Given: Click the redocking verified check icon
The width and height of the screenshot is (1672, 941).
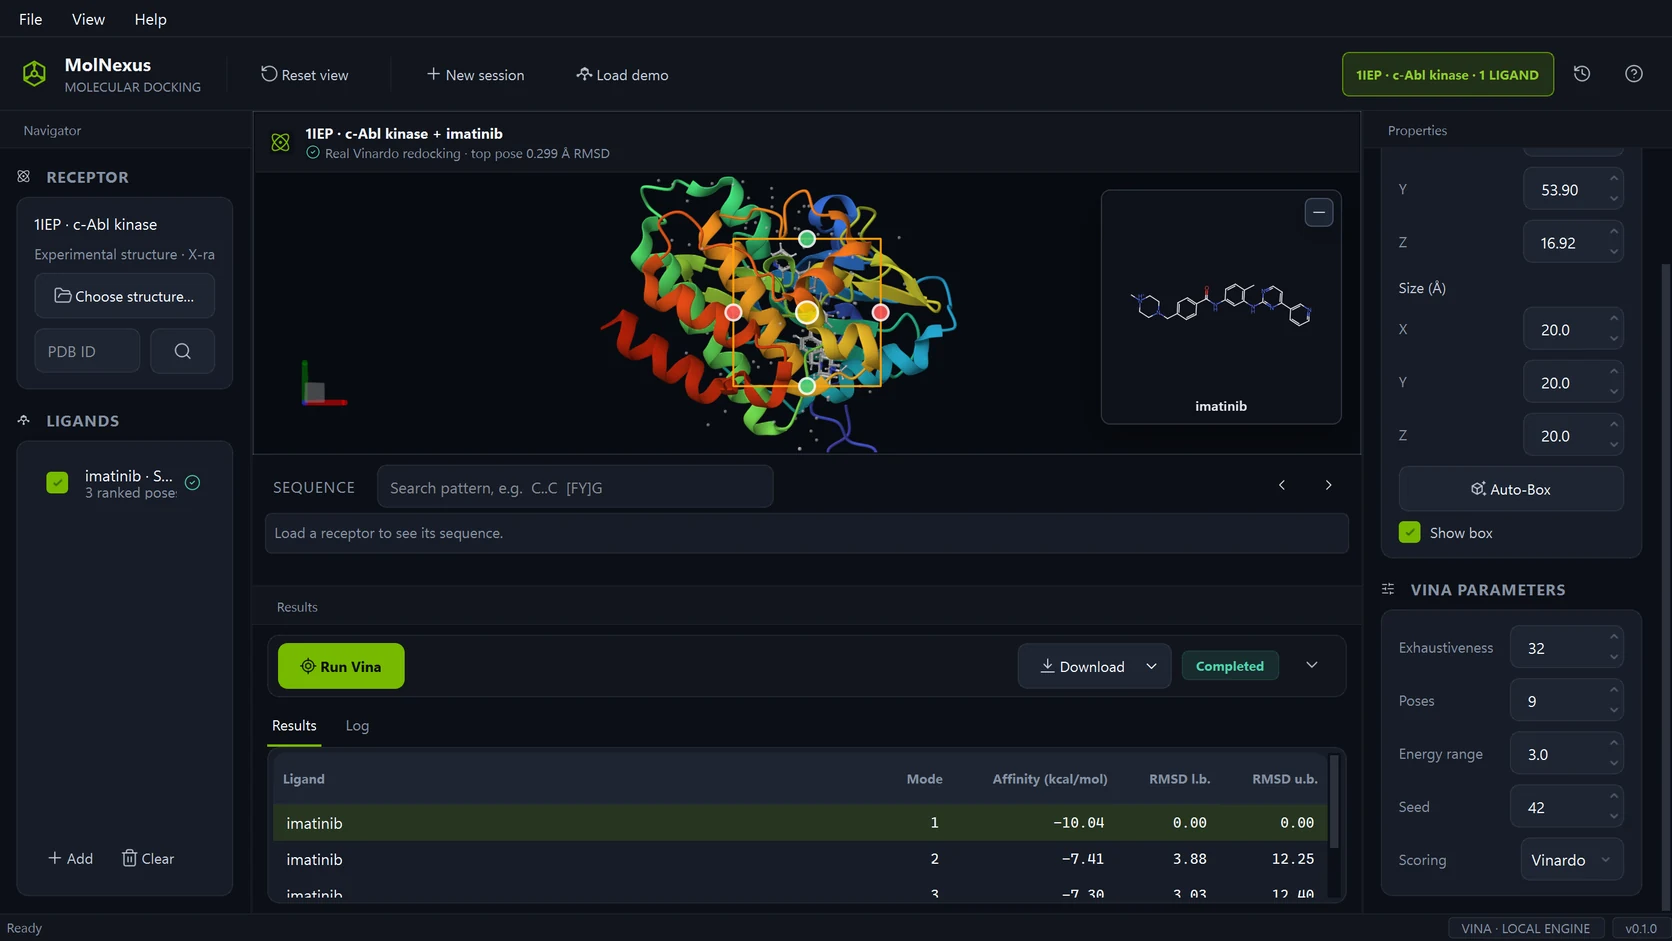Looking at the screenshot, I should click(x=313, y=153).
